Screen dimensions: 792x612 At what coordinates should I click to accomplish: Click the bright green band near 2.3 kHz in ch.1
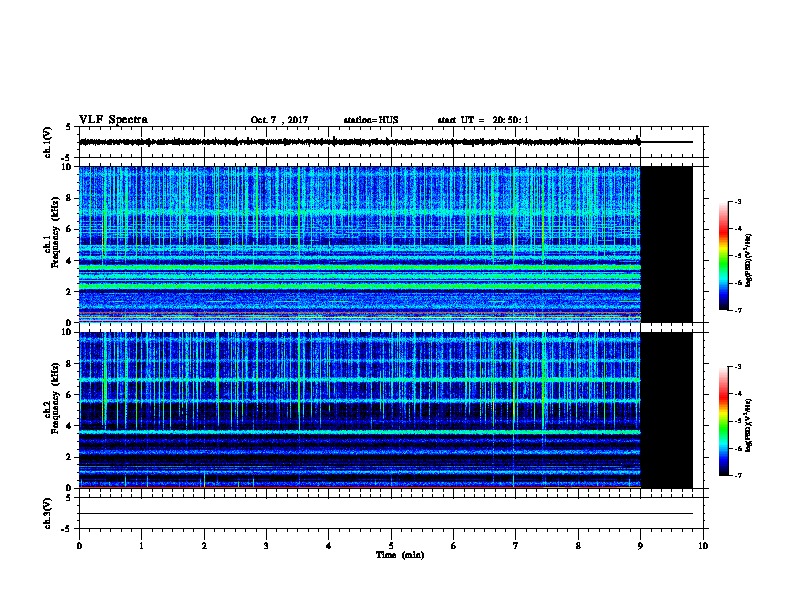[x=360, y=286]
